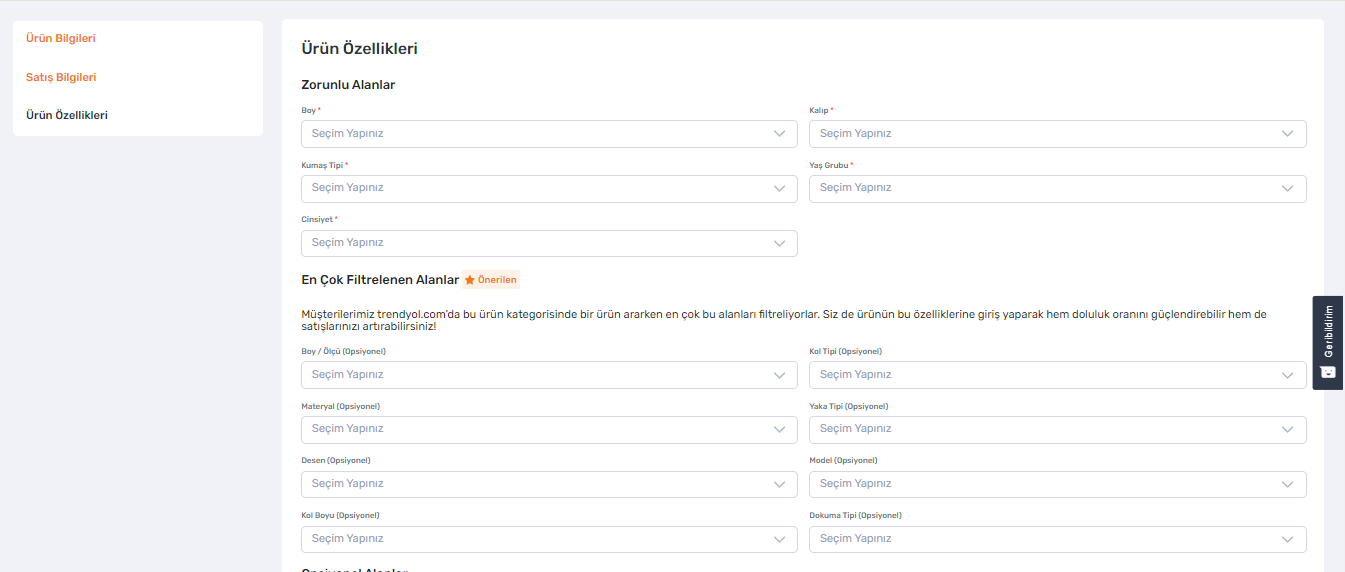1345x572 pixels.
Task: Click the Kol Boyu (Opsiyonel) label
Action: [x=340, y=516]
